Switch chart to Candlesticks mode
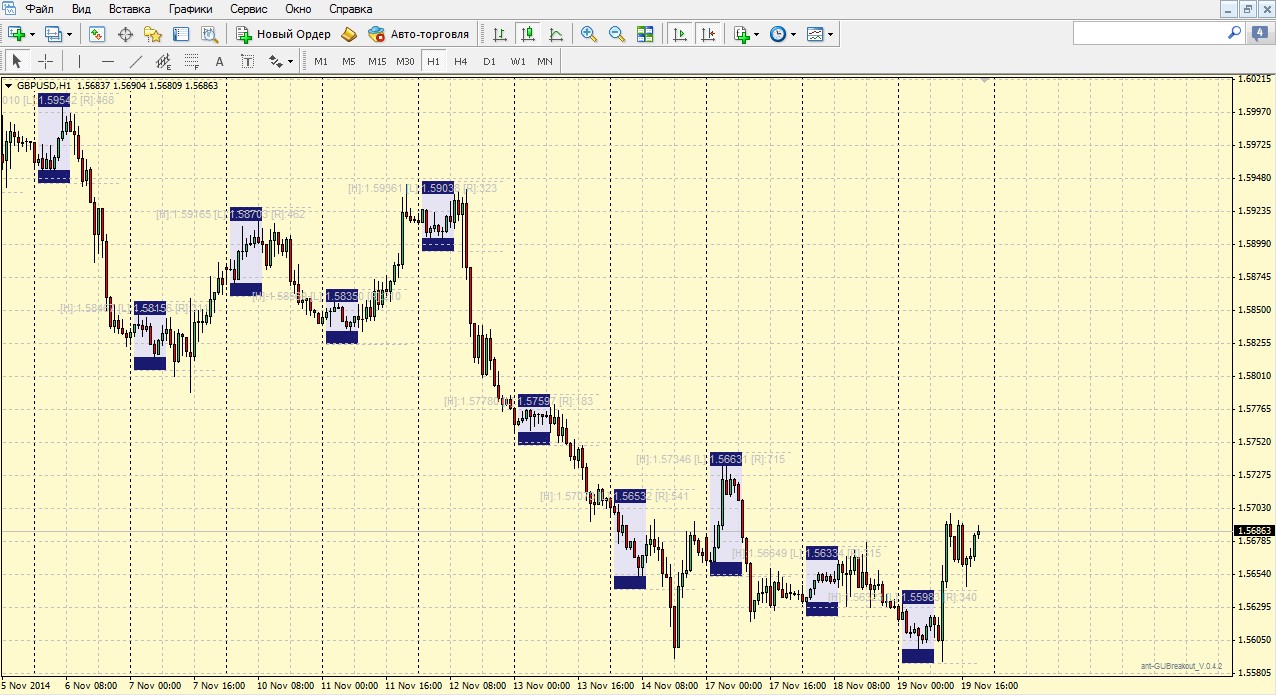Viewport: 1276px width, 696px height. click(528, 34)
